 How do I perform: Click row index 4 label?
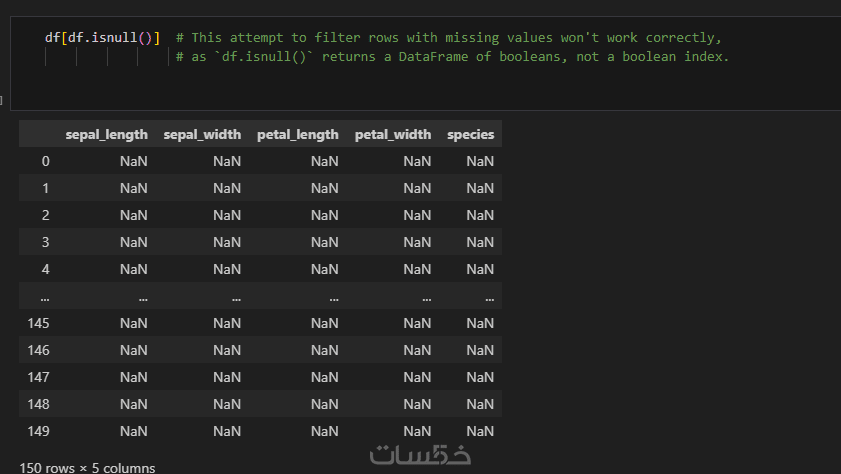pos(45,269)
